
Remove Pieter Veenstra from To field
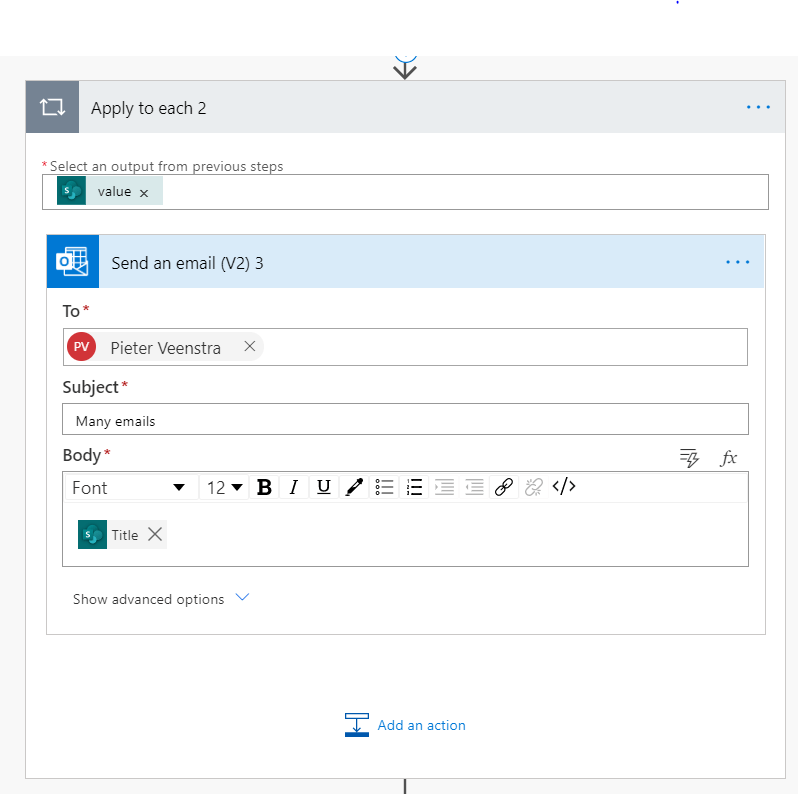(x=249, y=347)
